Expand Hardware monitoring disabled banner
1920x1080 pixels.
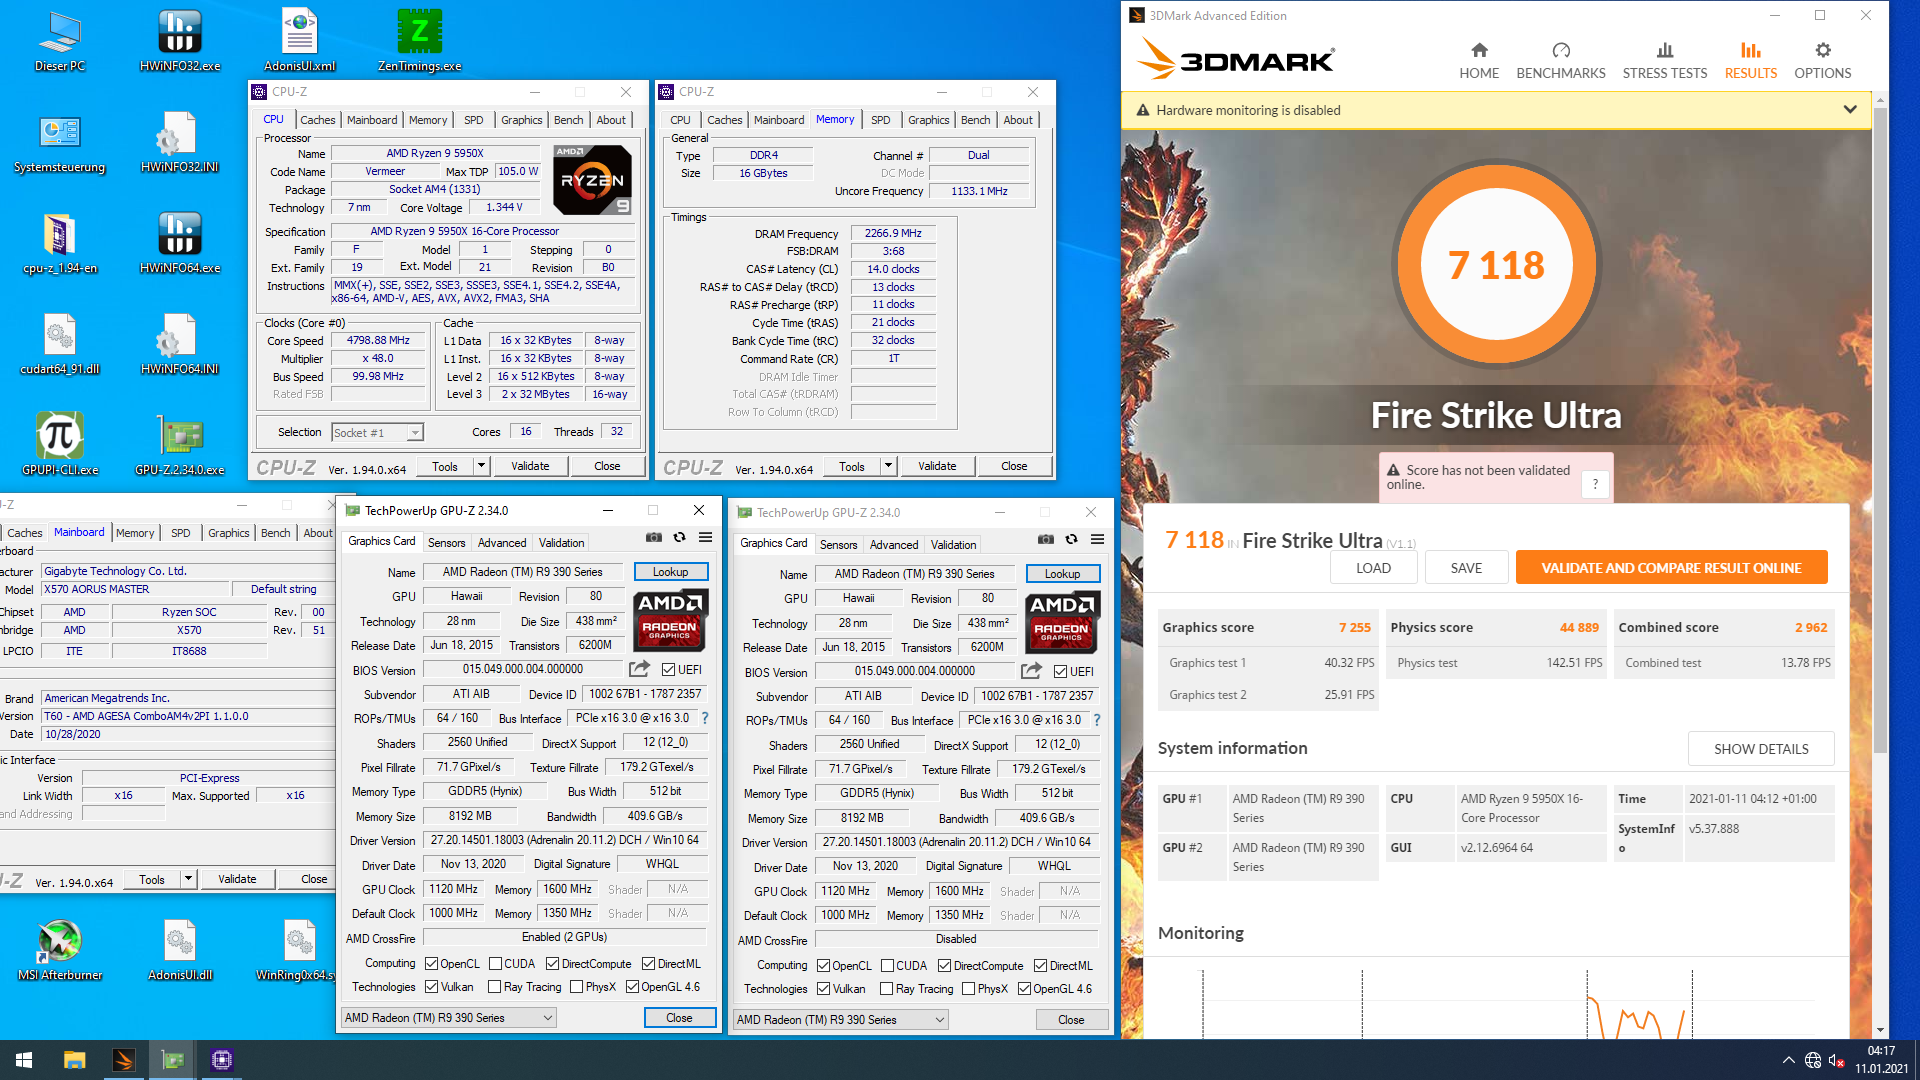click(x=1849, y=110)
